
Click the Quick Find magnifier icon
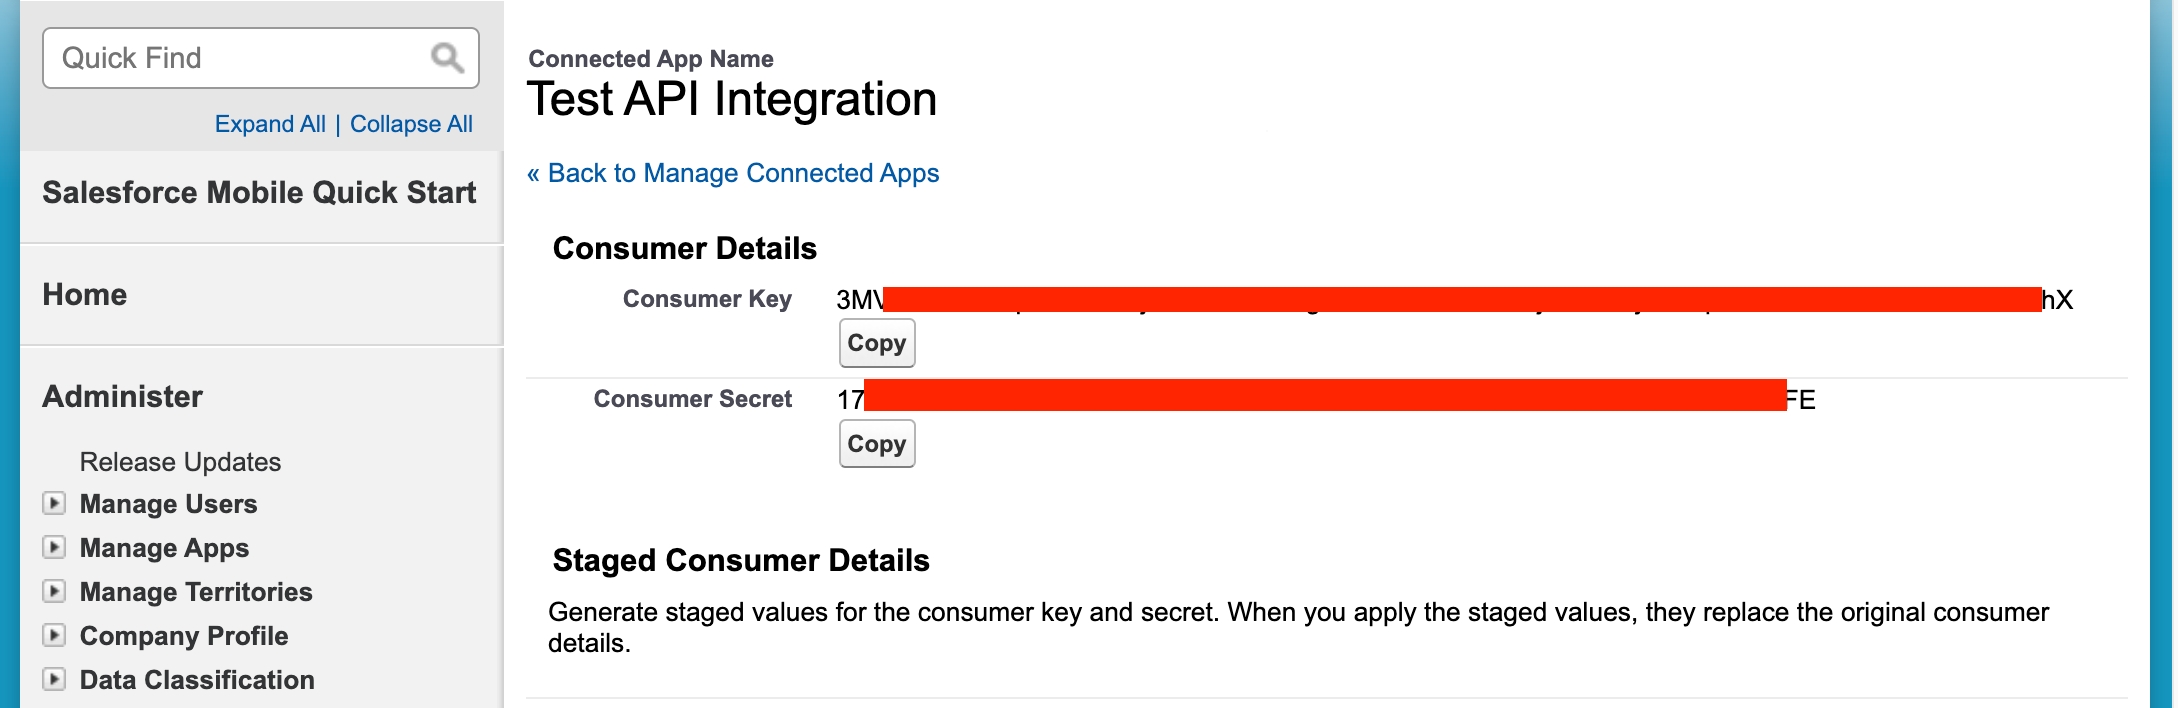pos(447,58)
